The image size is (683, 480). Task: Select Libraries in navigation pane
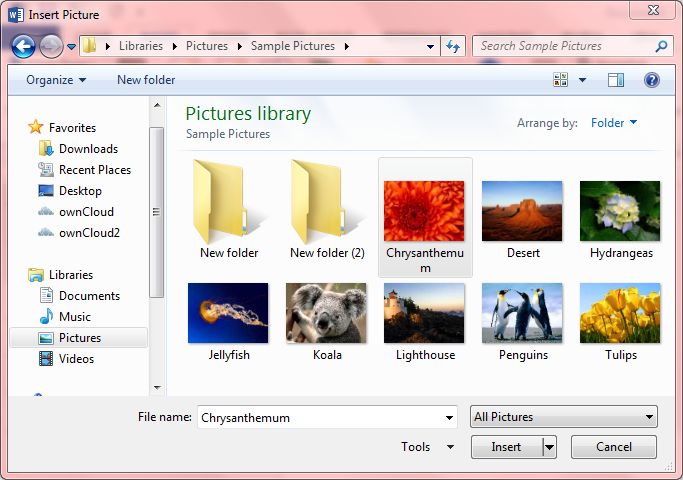(71, 275)
